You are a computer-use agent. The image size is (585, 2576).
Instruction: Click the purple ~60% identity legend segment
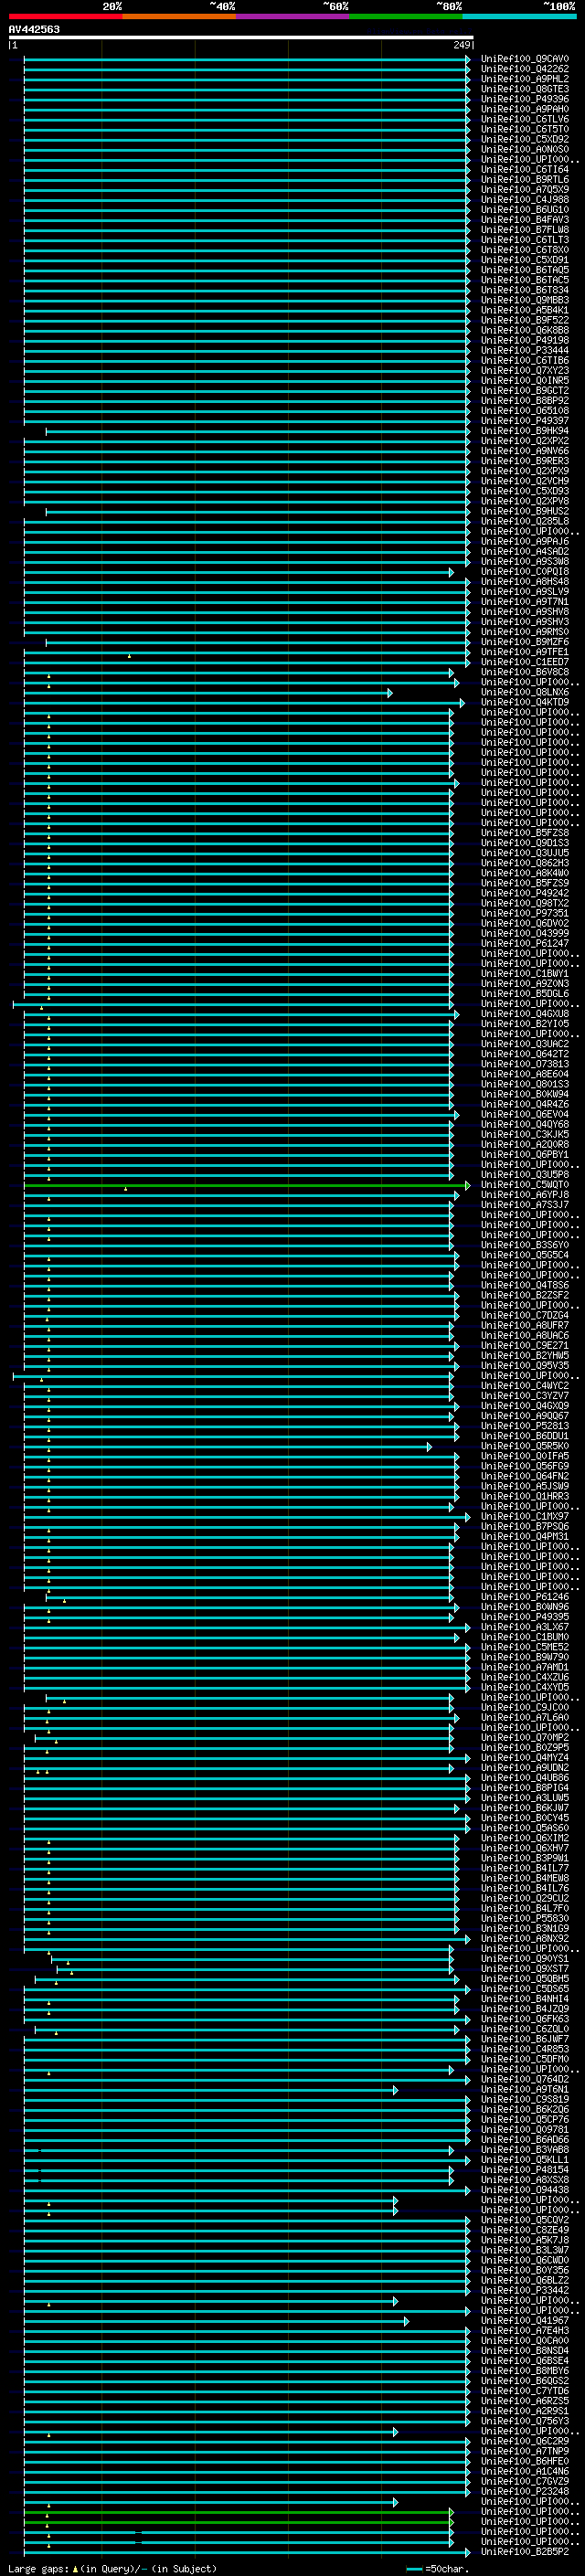click(292, 16)
